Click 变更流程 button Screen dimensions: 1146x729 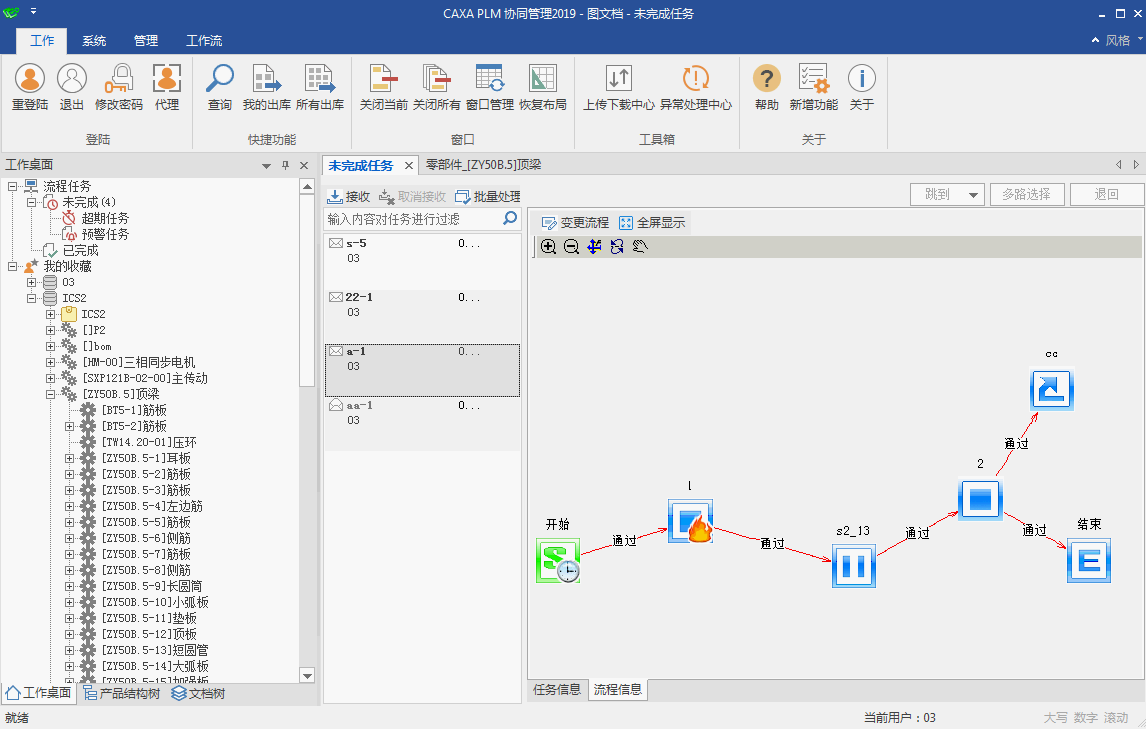click(575, 222)
